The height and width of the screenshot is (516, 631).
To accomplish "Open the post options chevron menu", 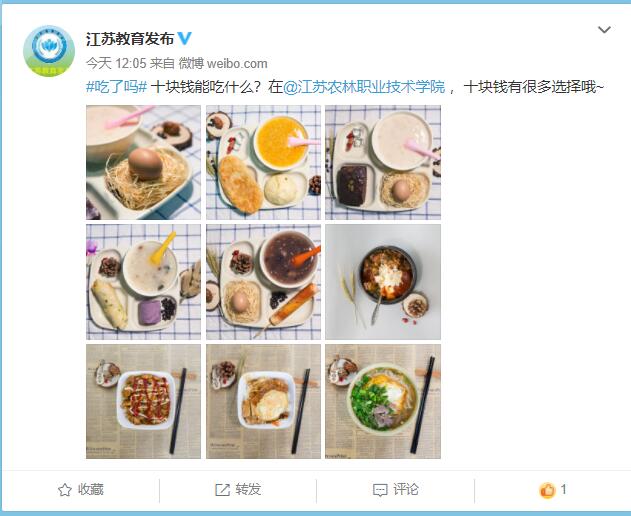I will tap(604, 29).
